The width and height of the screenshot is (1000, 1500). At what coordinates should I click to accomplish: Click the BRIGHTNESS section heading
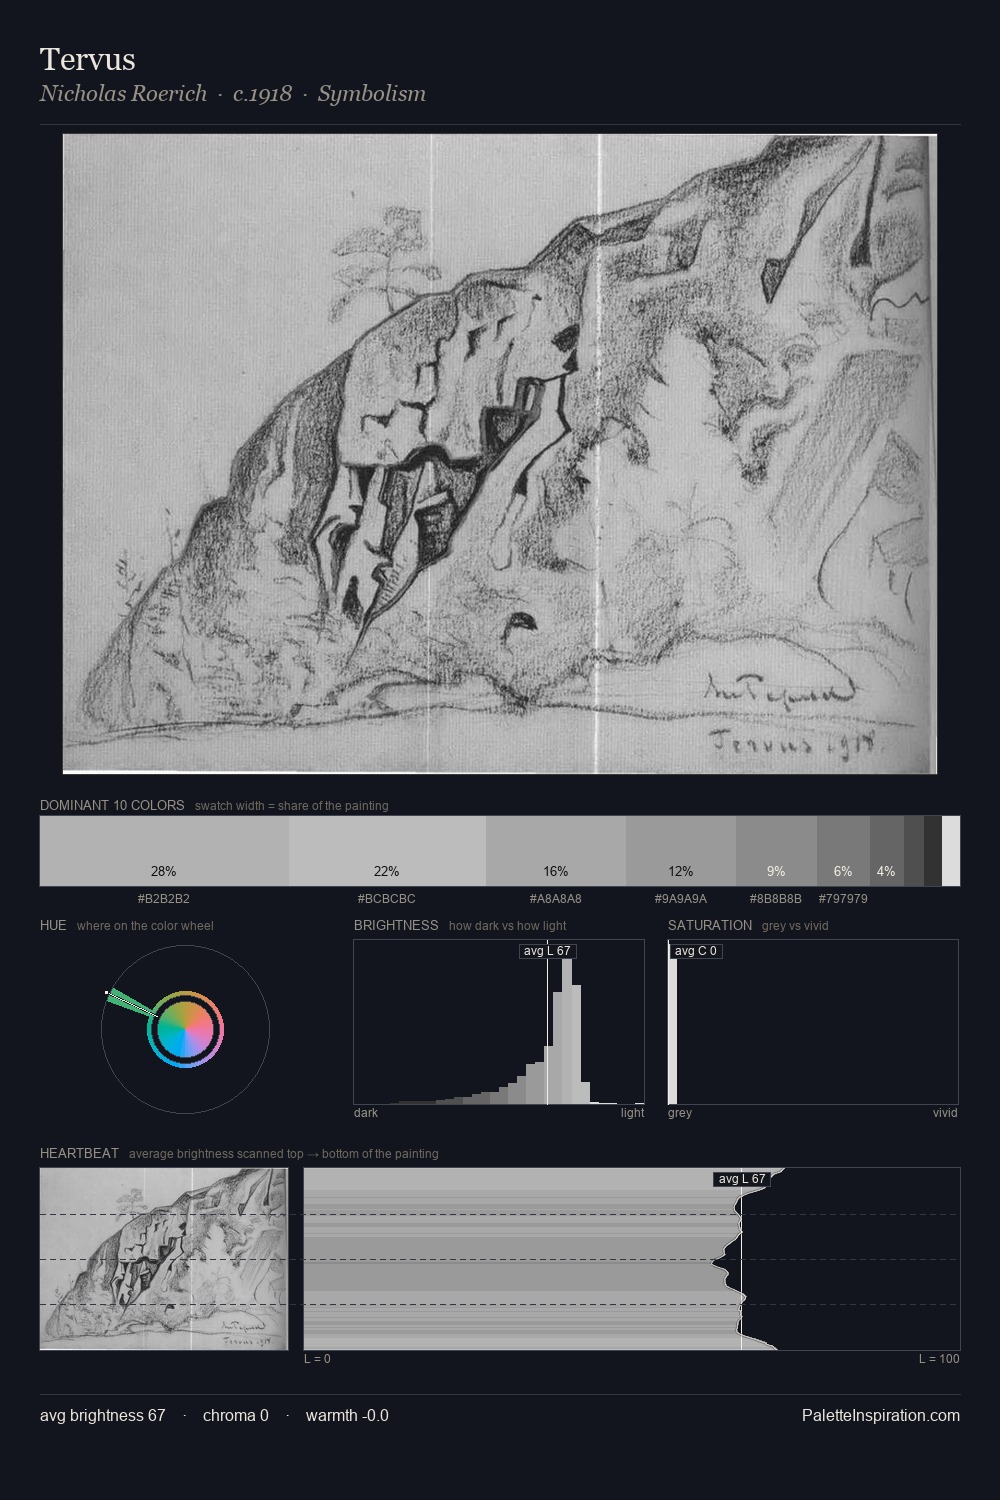coord(396,925)
